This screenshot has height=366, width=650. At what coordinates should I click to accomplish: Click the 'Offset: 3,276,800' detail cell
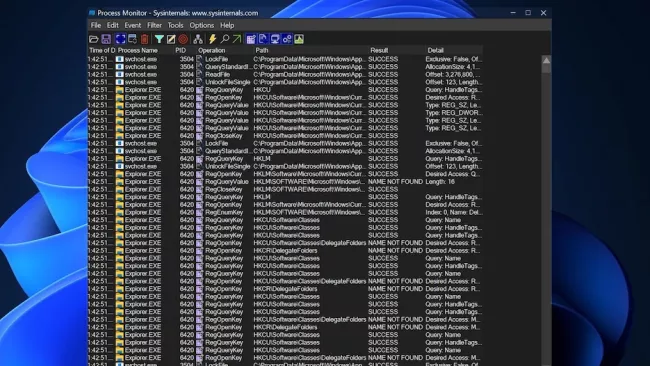[453, 75]
